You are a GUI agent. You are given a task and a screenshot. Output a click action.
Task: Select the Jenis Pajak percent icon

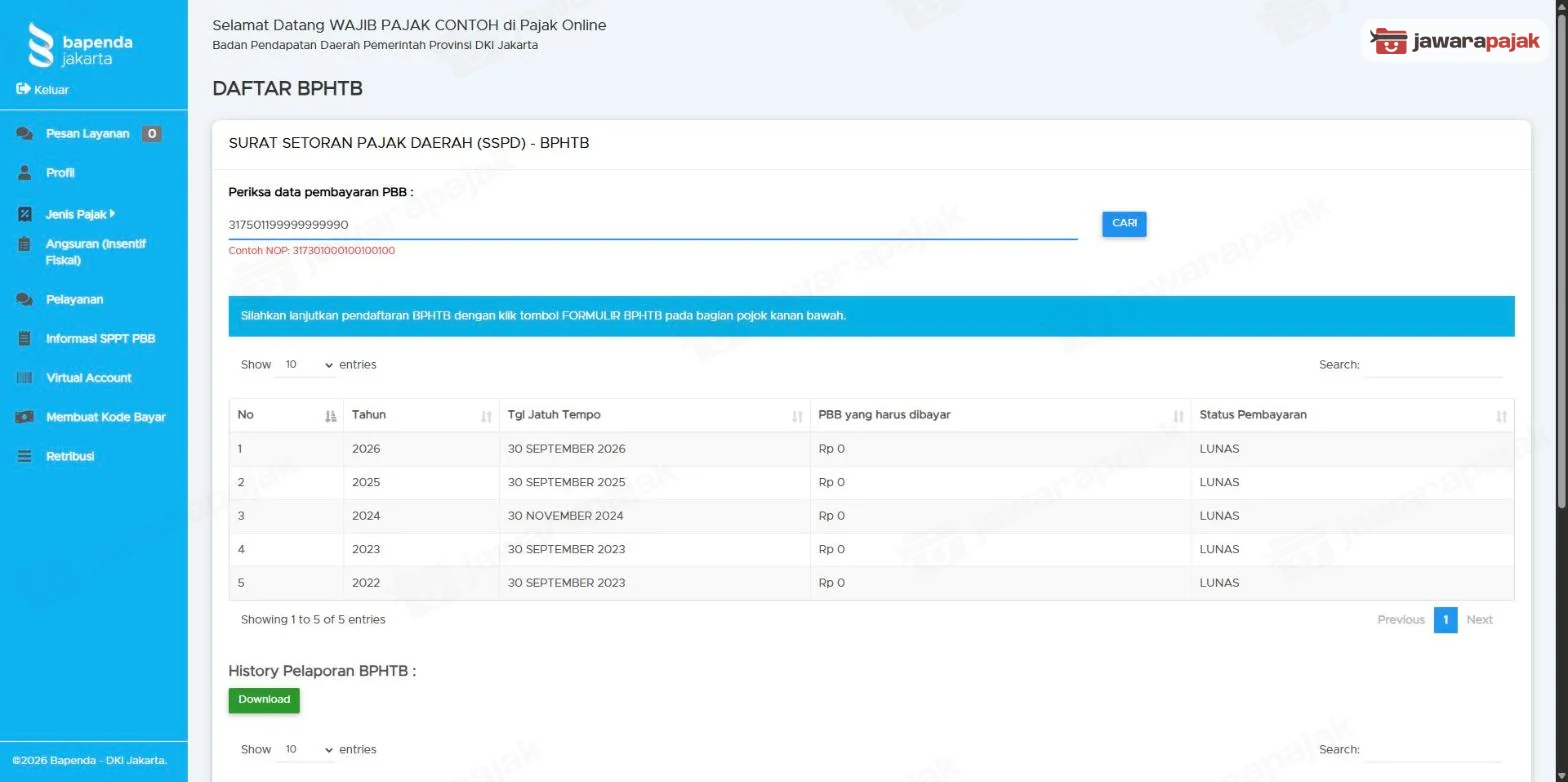pos(25,214)
